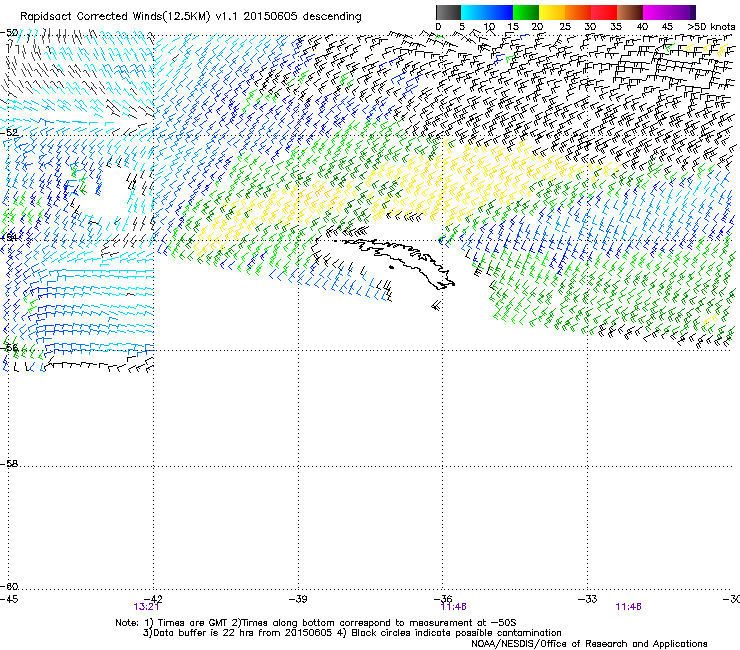Image resolution: width=740 pixels, height=650 pixels.
Task: Click the -39 longitude axis label
Action: tap(298, 599)
